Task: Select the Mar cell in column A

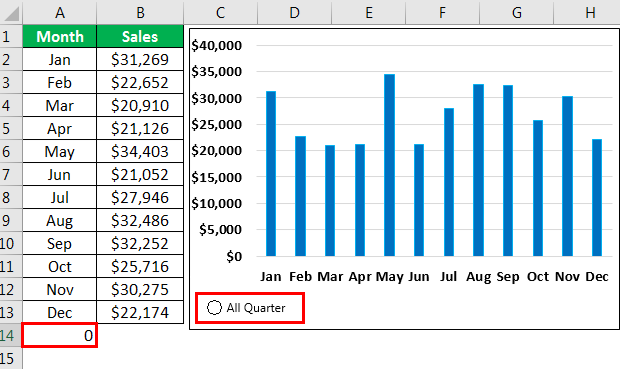Action: [x=60, y=105]
